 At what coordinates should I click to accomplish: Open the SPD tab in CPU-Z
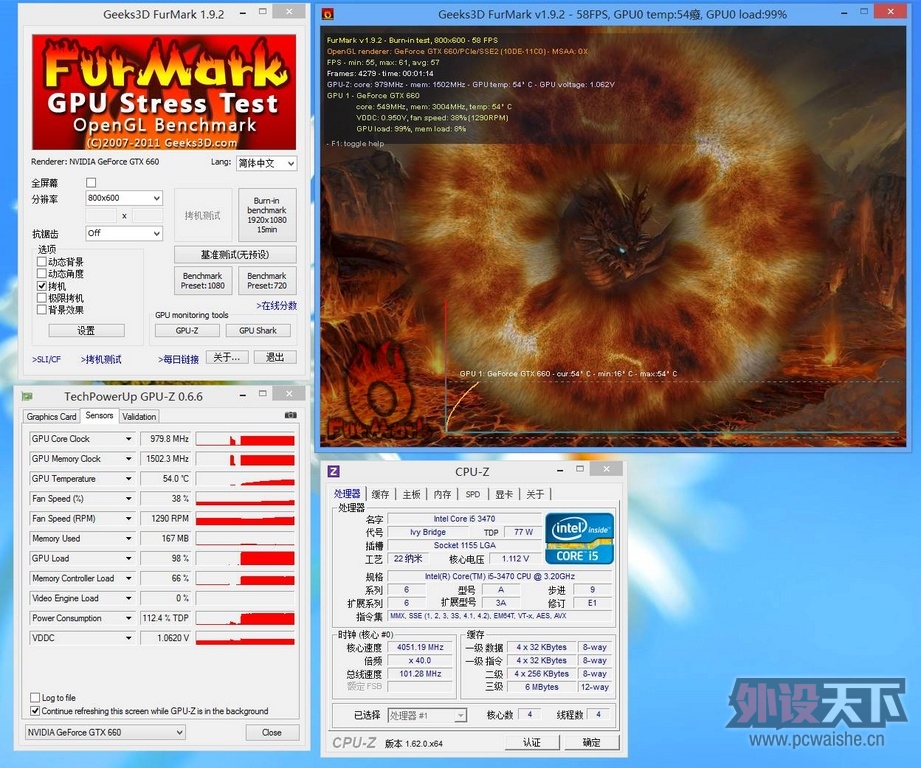(x=473, y=494)
